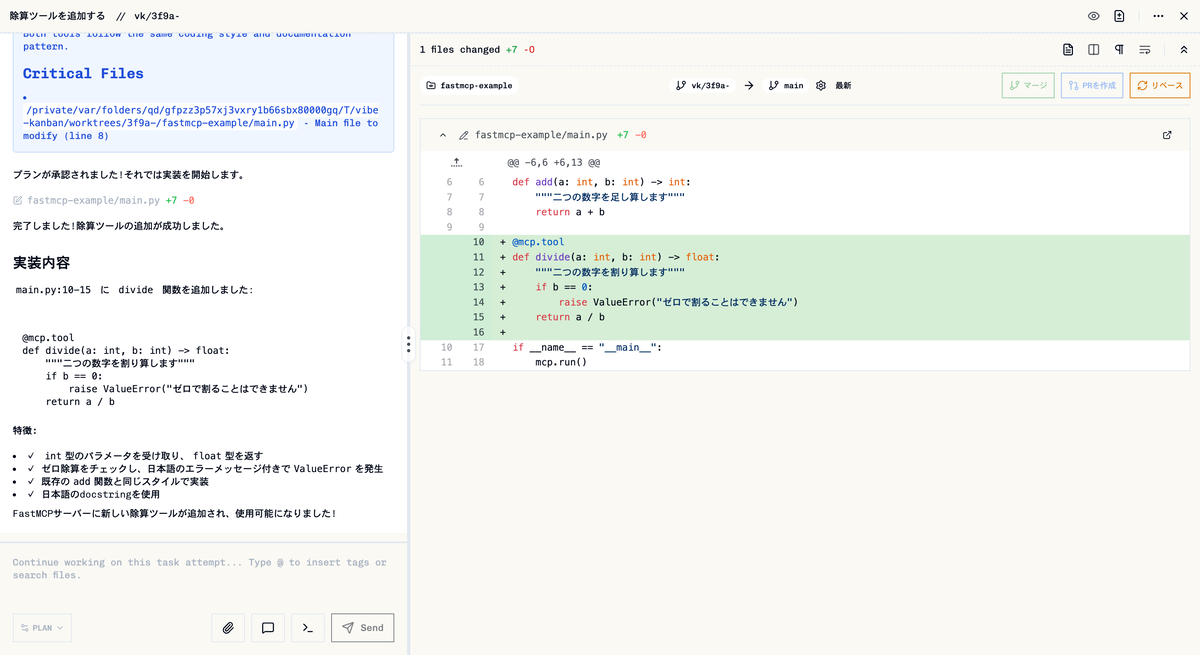Toggle whitespace pilcrow icon
1200x655 pixels.
pyautogui.click(x=1119, y=49)
